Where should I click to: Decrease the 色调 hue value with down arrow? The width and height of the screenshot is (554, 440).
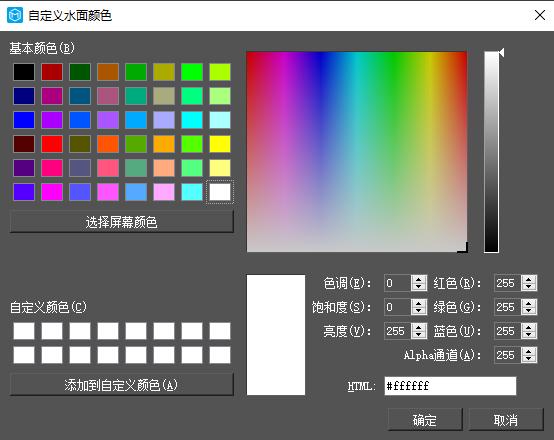pos(419,287)
